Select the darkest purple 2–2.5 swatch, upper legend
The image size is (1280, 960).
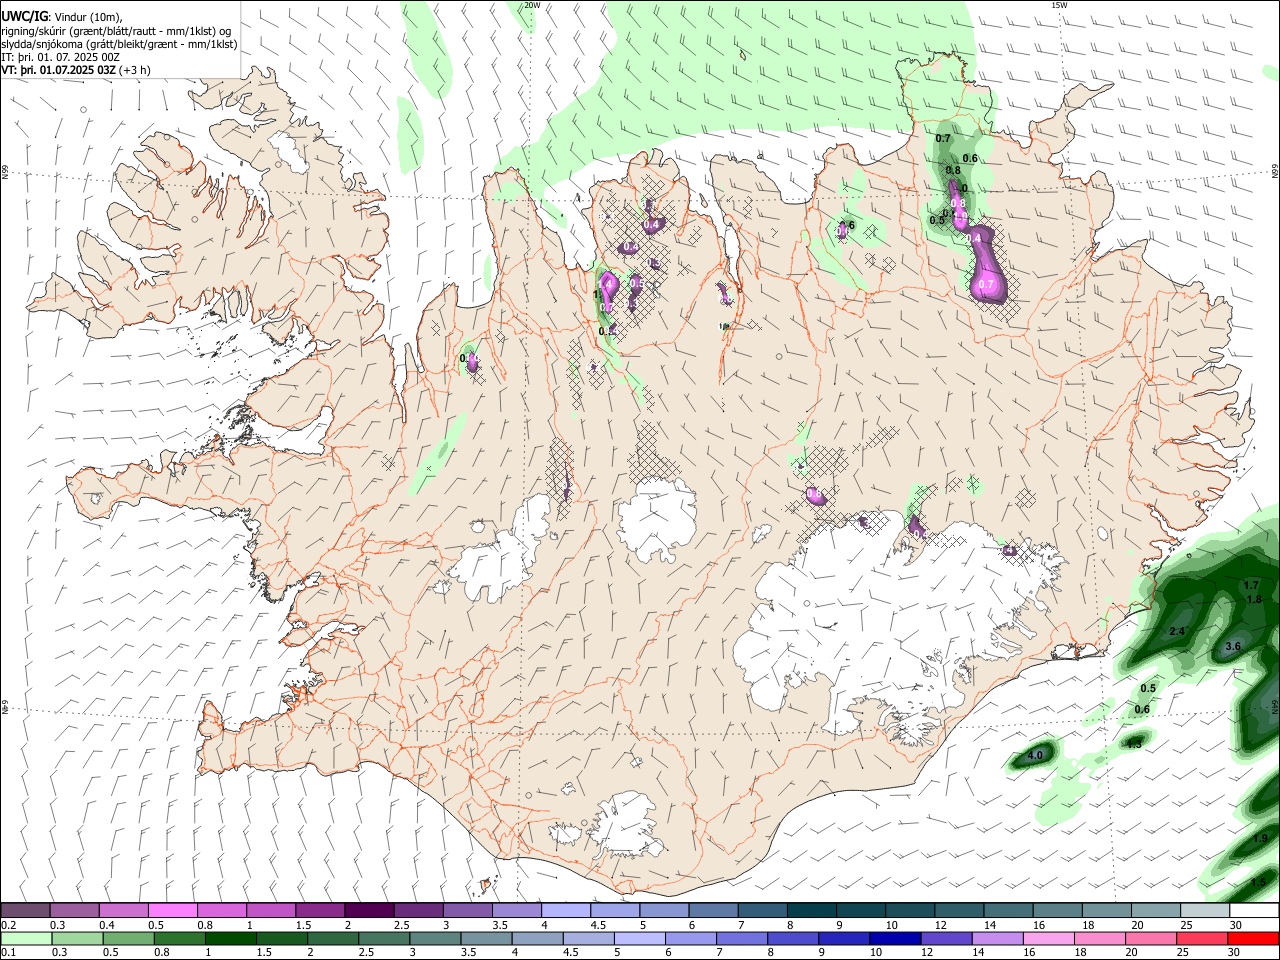click(368, 911)
